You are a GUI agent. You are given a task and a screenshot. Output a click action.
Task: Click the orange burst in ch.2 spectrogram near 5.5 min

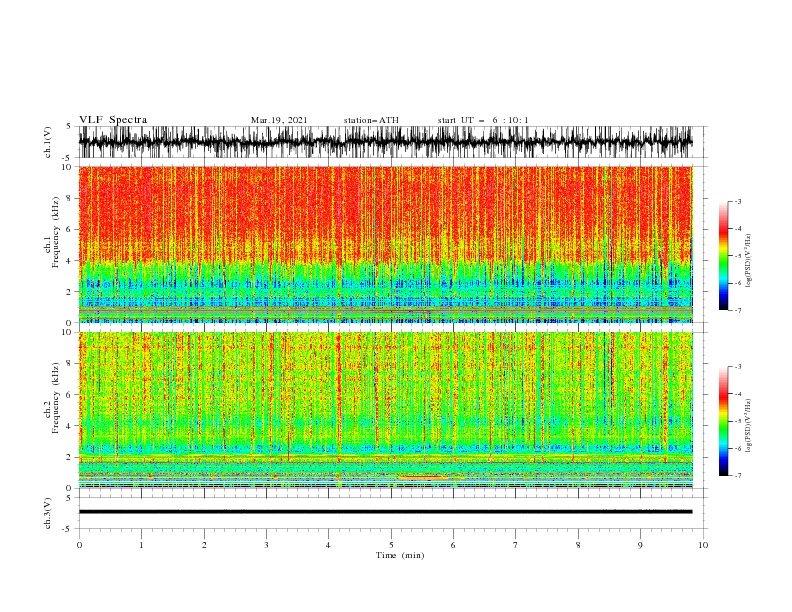click(423, 477)
